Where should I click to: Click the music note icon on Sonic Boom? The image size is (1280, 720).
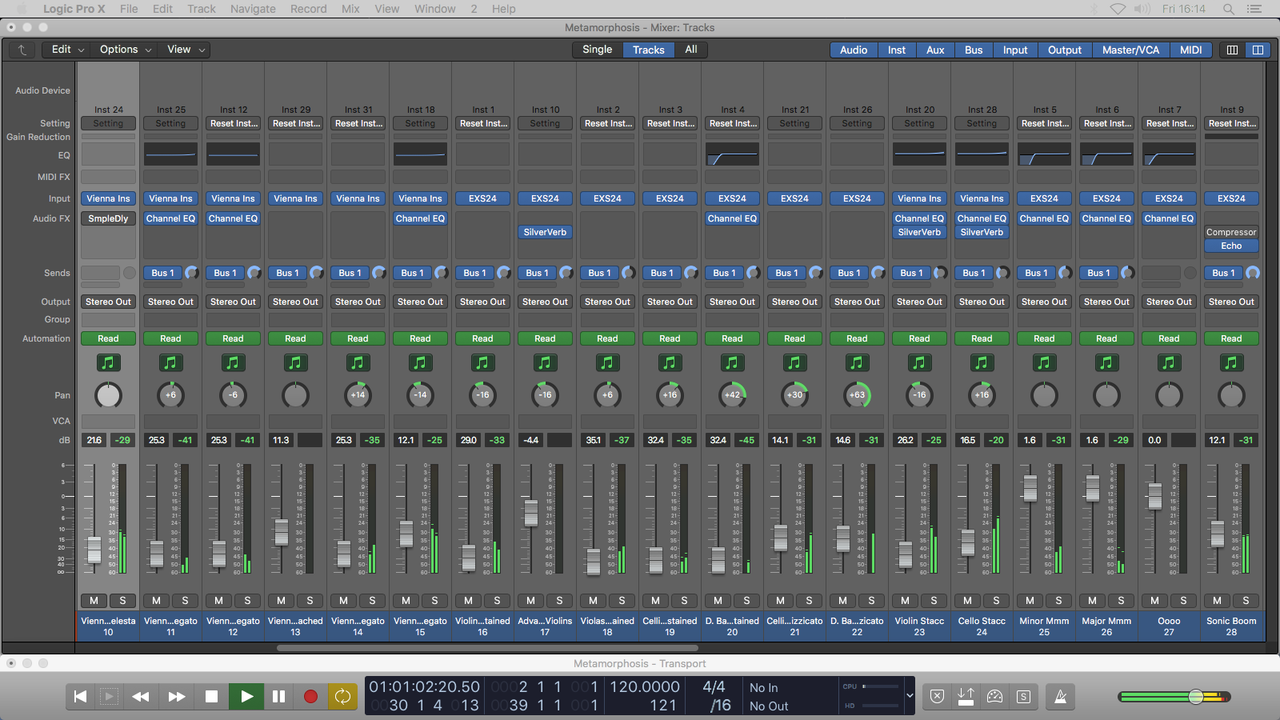(1231, 363)
